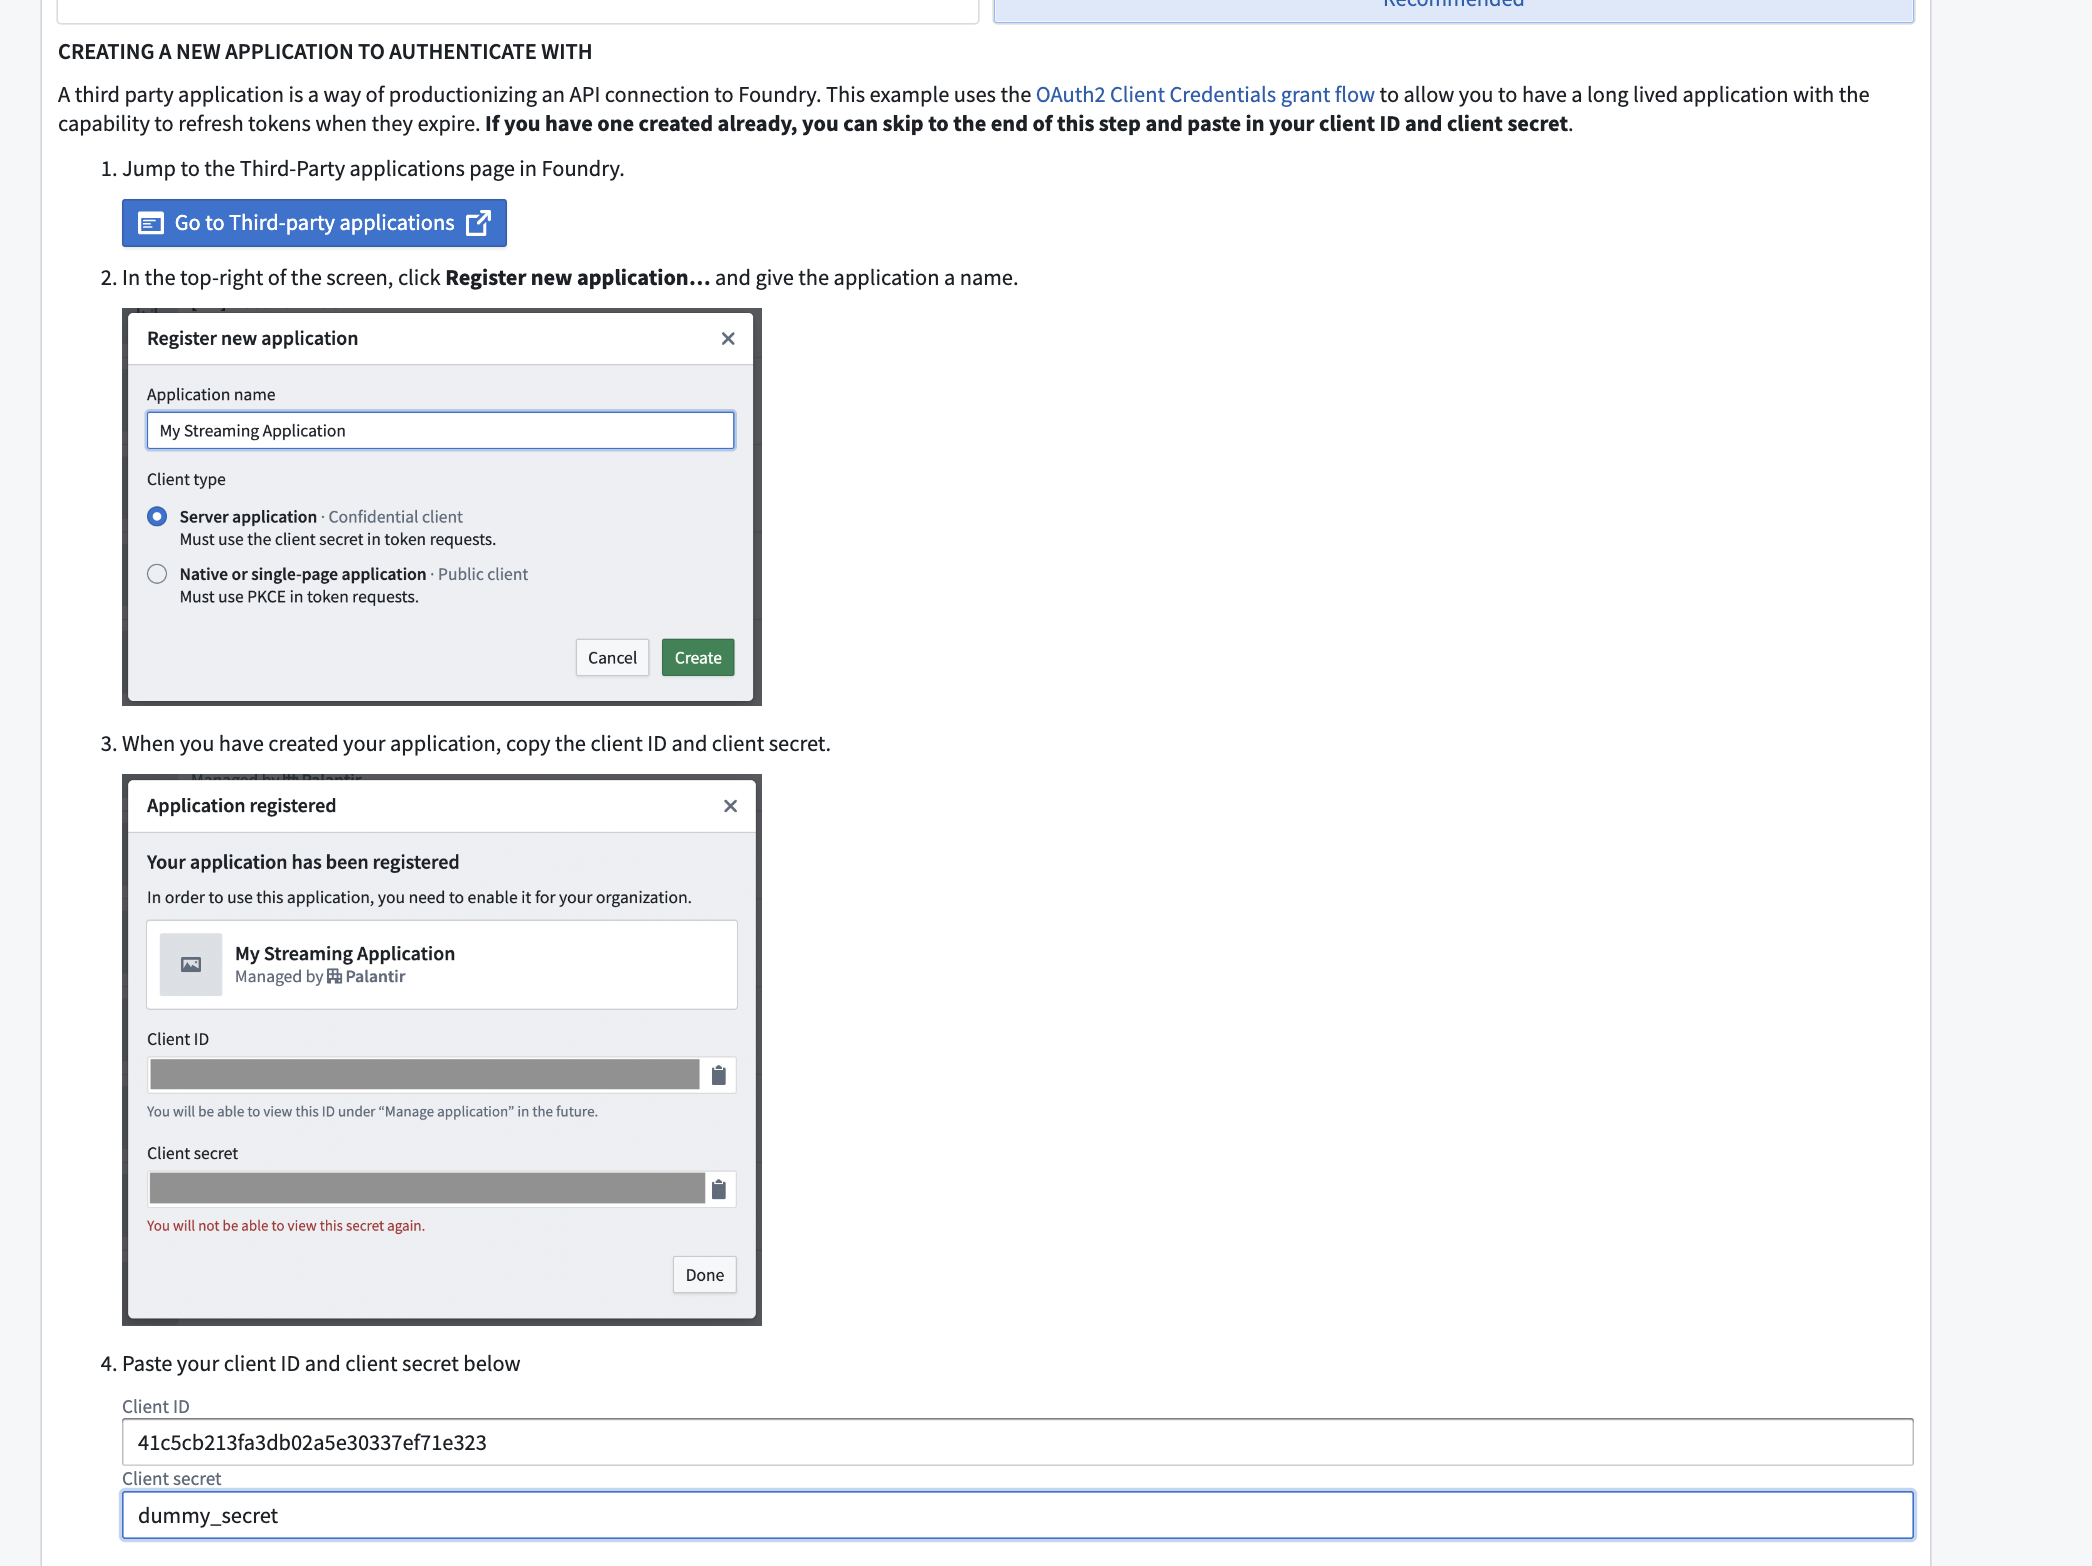Copy the Client secret using the clipboard icon
Viewport: 2092px width, 1566px height.
coord(717,1188)
